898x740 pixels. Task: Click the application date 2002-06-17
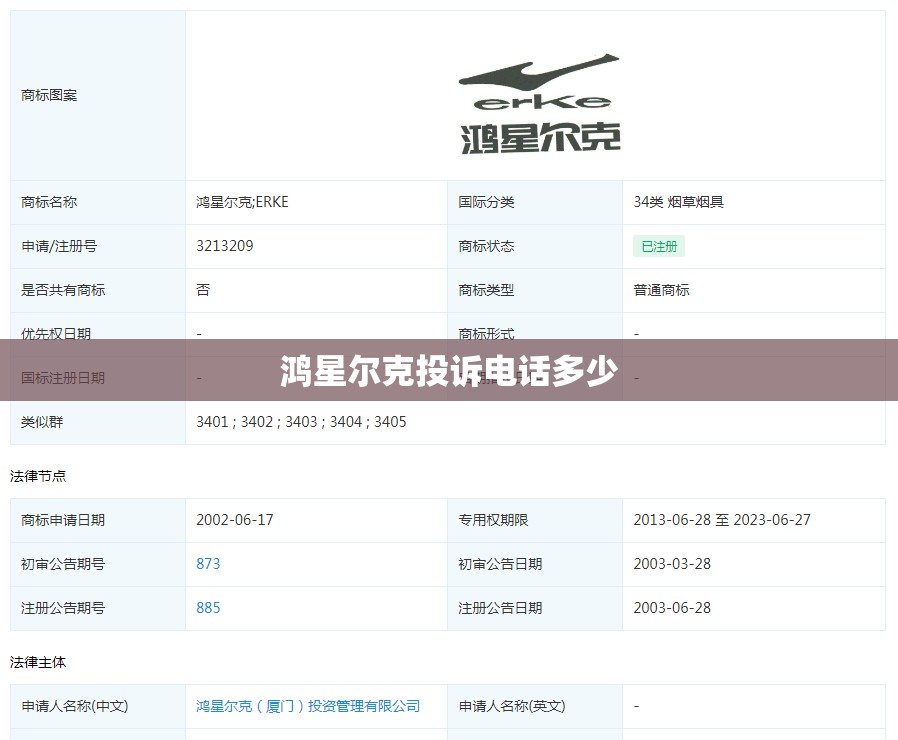click(235, 520)
